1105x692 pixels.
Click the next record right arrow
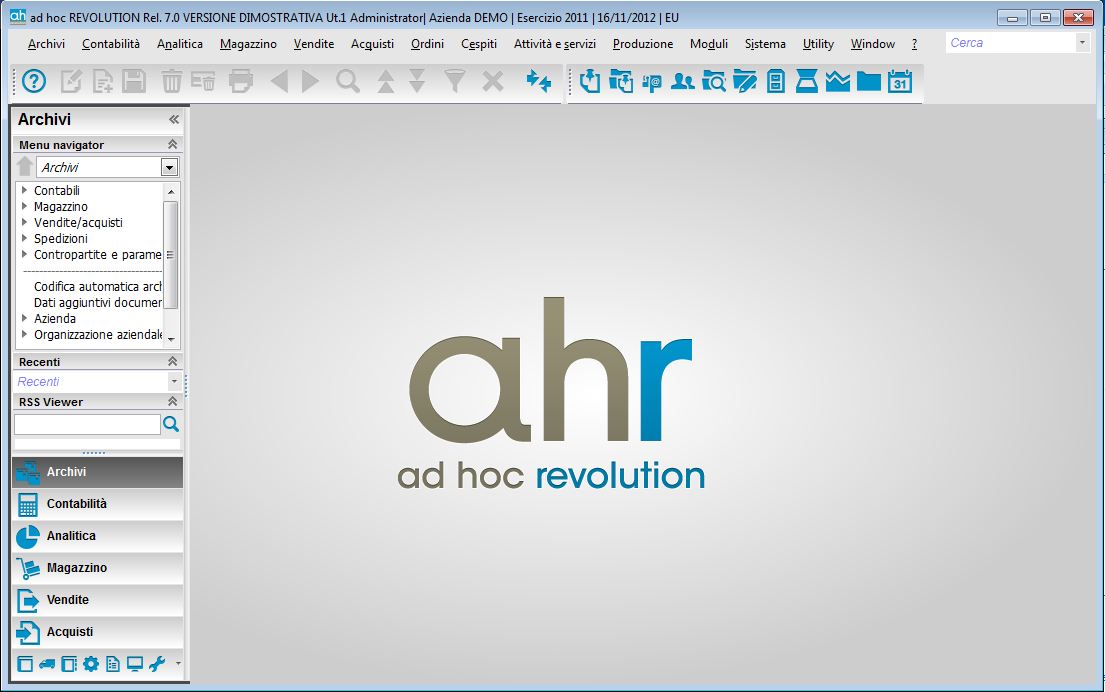click(x=310, y=82)
